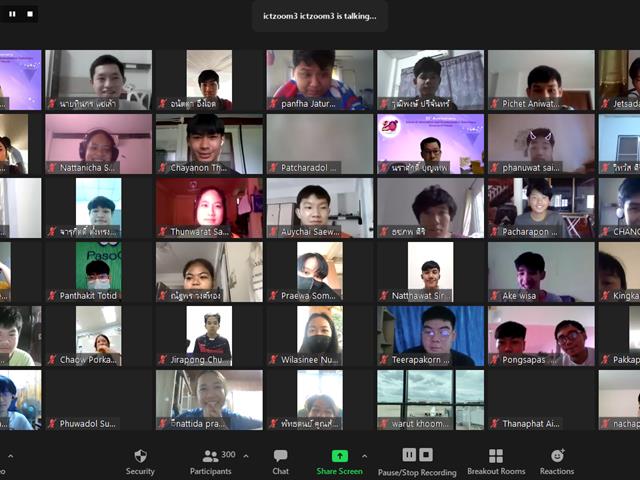Click muted mic icon on Phuwadol Su
This screenshot has height=480, width=640.
[x=52, y=424]
